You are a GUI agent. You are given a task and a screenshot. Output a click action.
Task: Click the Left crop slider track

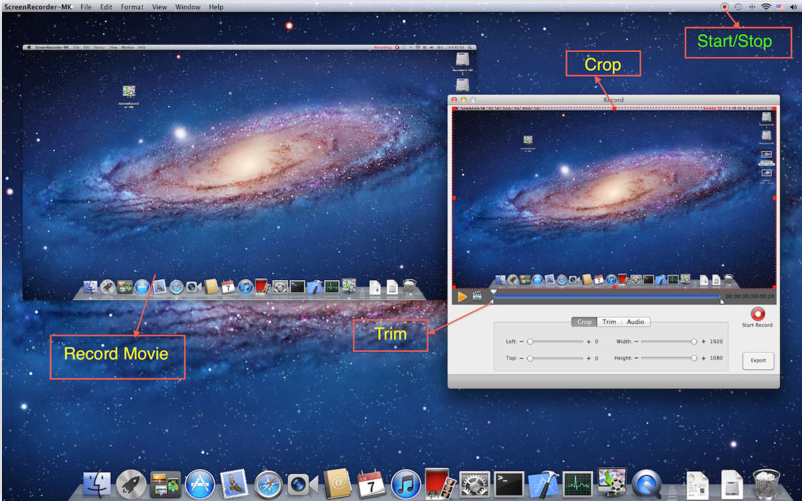(556, 341)
